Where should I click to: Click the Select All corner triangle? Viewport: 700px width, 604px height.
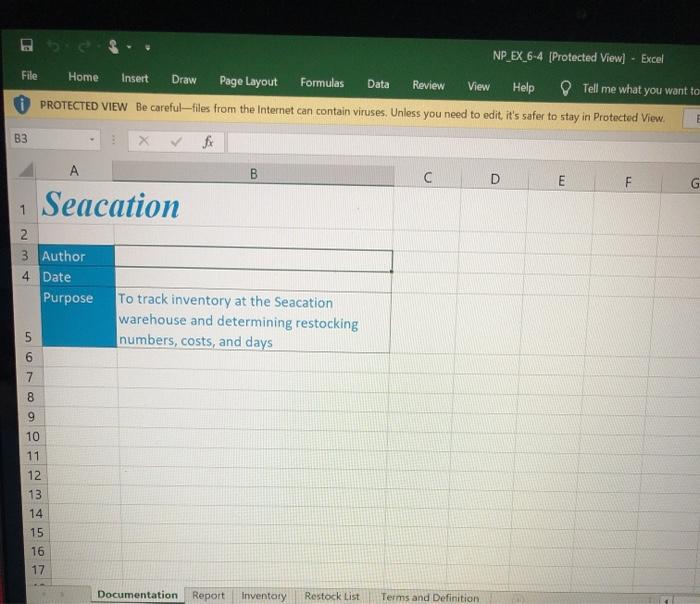[26, 170]
